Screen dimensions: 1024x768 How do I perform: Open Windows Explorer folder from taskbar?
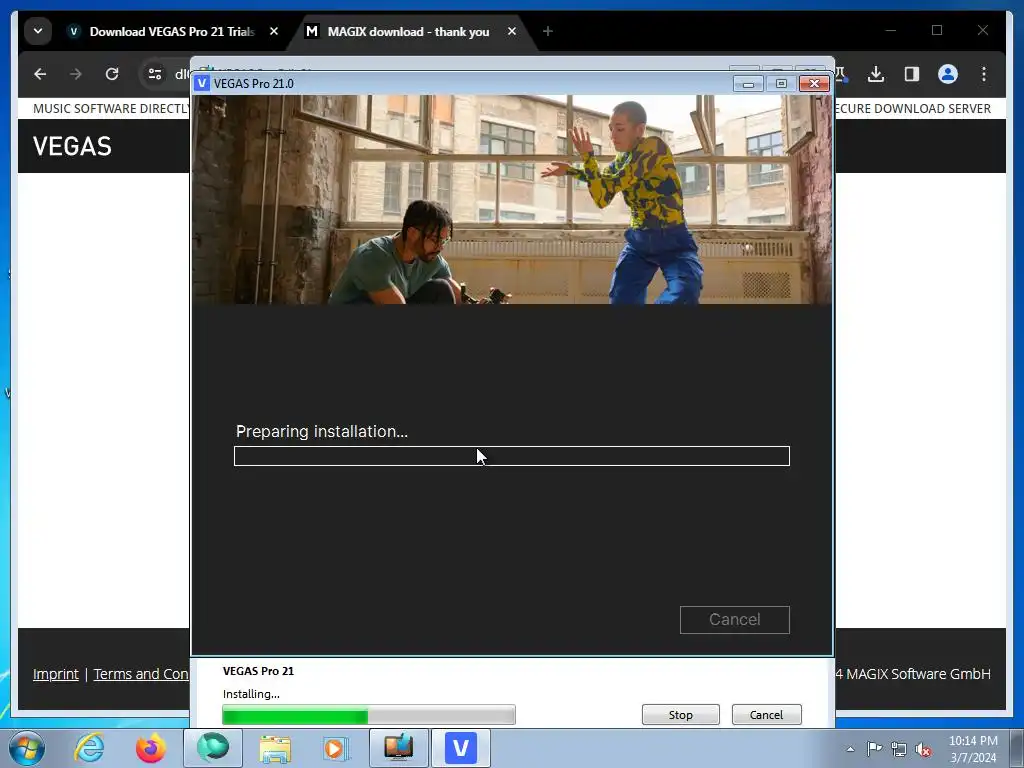point(275,748)
